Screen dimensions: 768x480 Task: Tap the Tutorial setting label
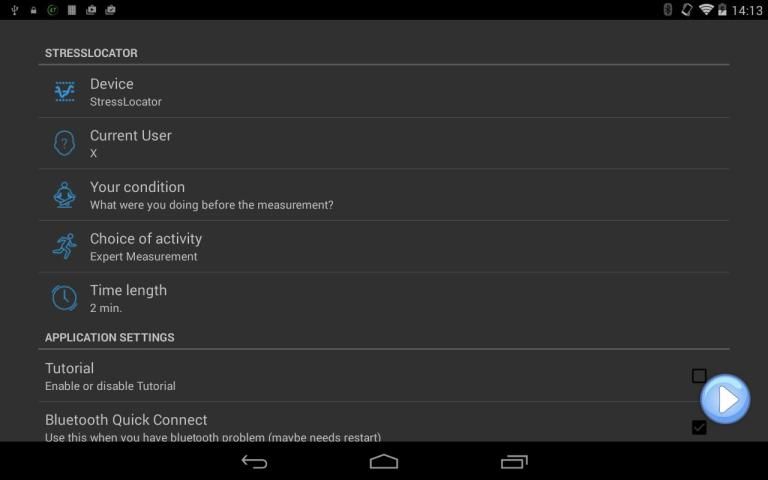[69, 368]
